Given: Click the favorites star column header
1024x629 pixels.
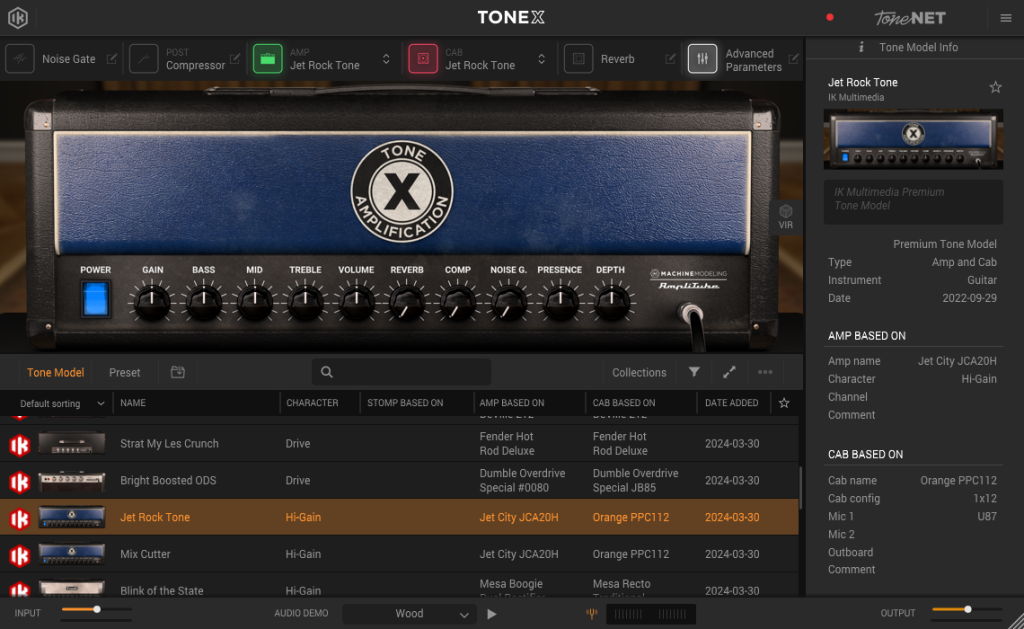Looking at the screenshot, I should click(x=784, y=403).
